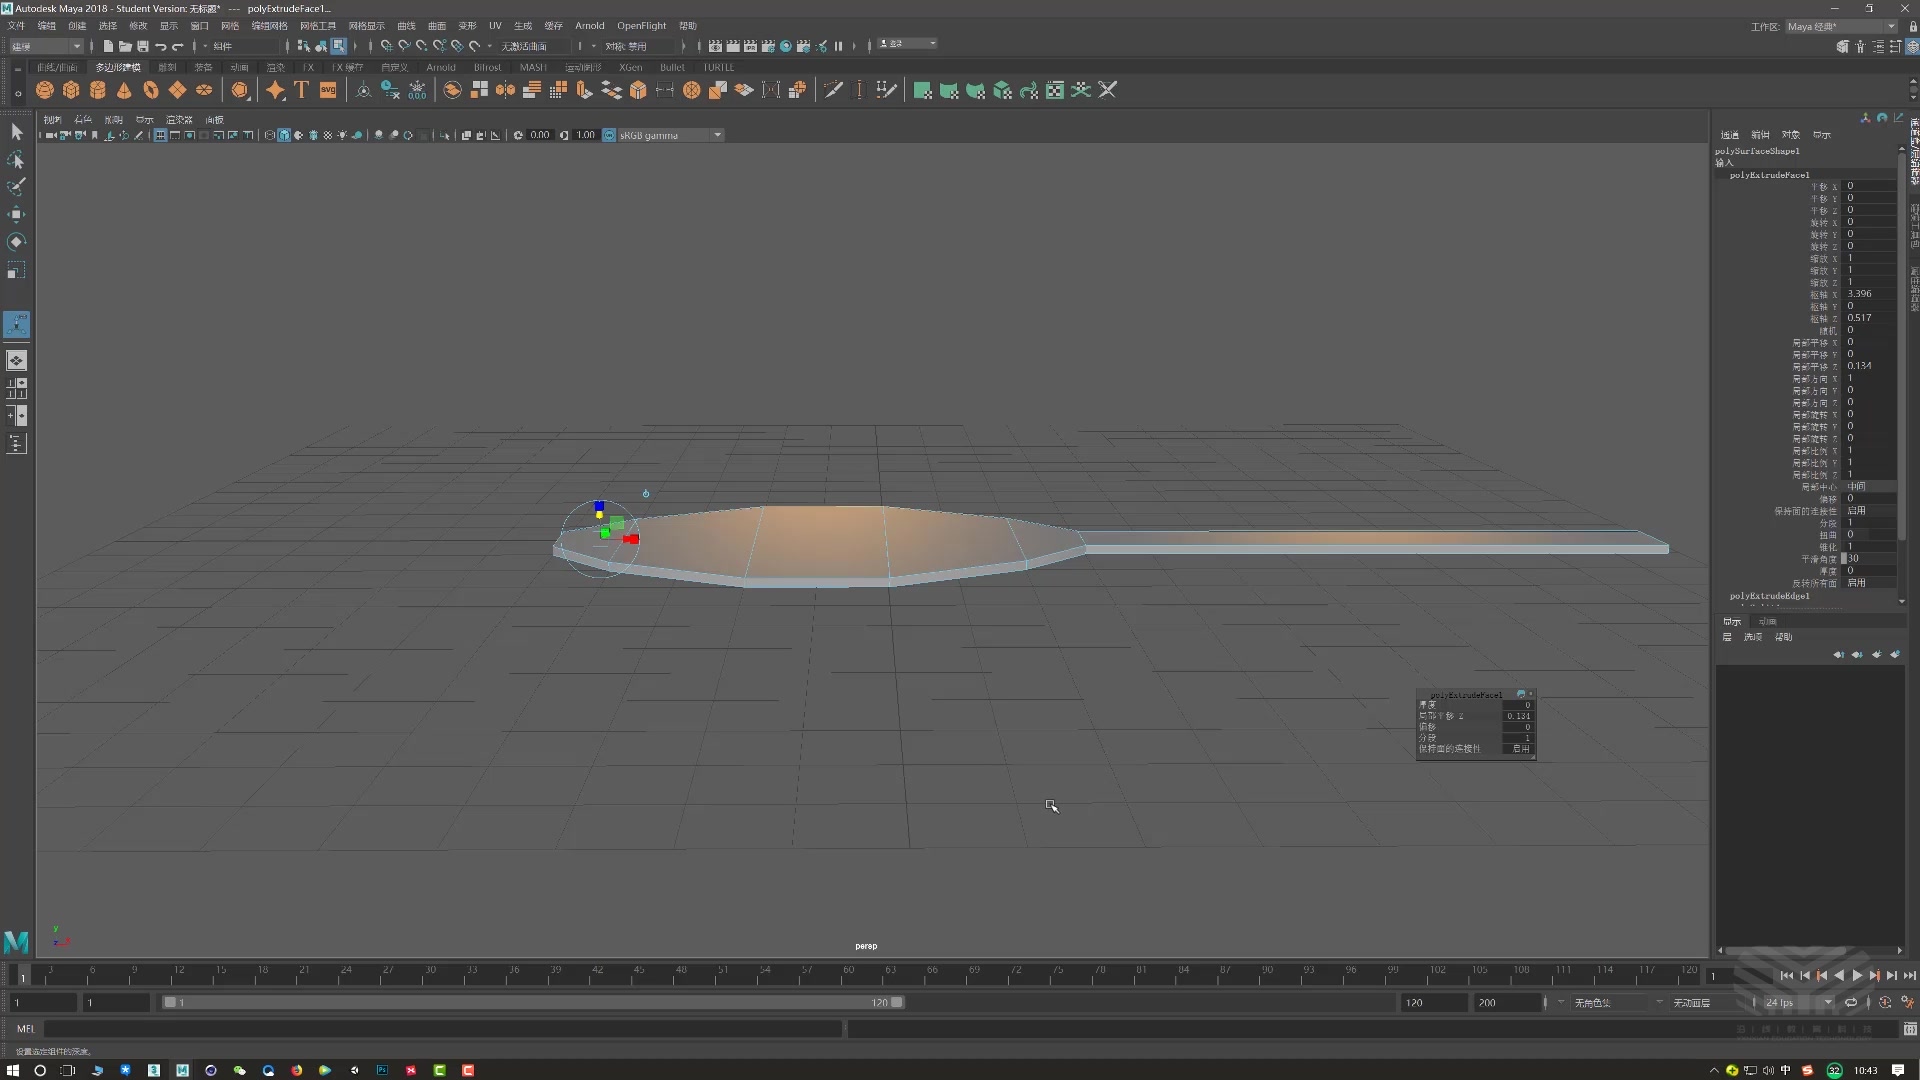1920x1080 pixels.
Task: Choose the Select tool arrow
Action: tap(16, 132)
